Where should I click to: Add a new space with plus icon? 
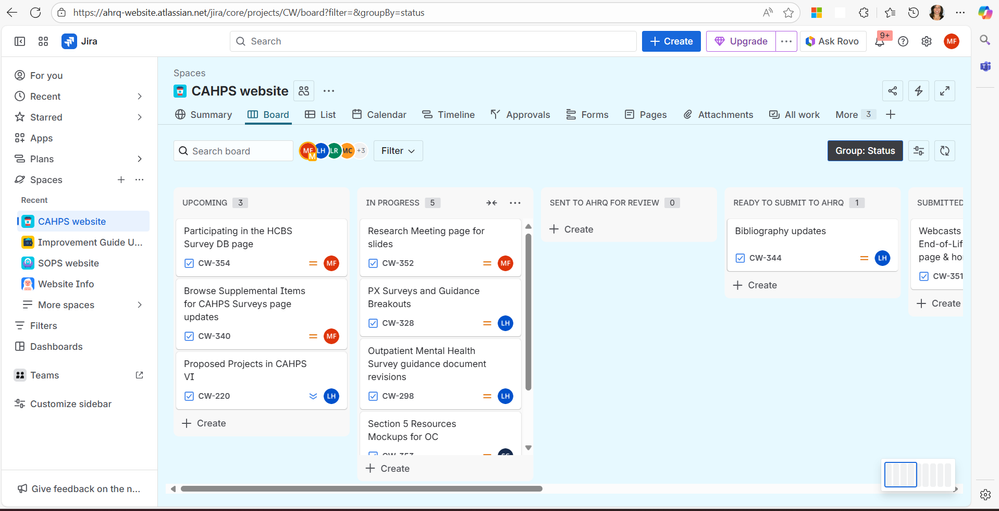(x=121, y=180)
